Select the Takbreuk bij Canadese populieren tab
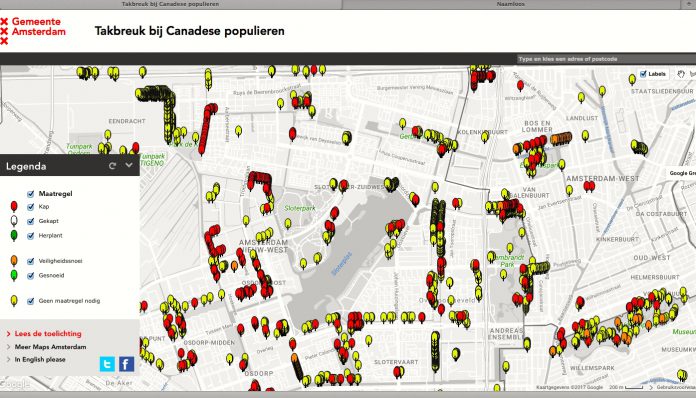696x398 pixels. coord(170,4)
